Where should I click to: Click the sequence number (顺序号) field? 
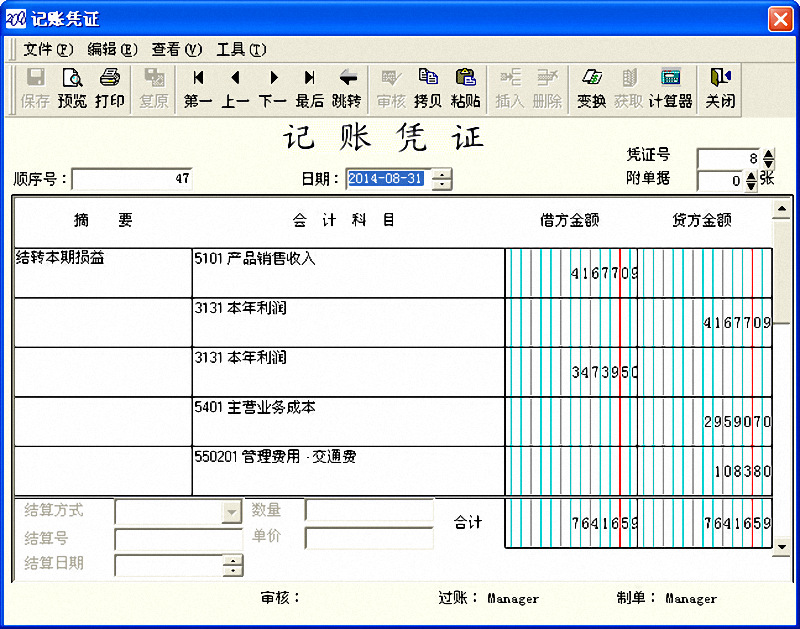pos(132,179)
